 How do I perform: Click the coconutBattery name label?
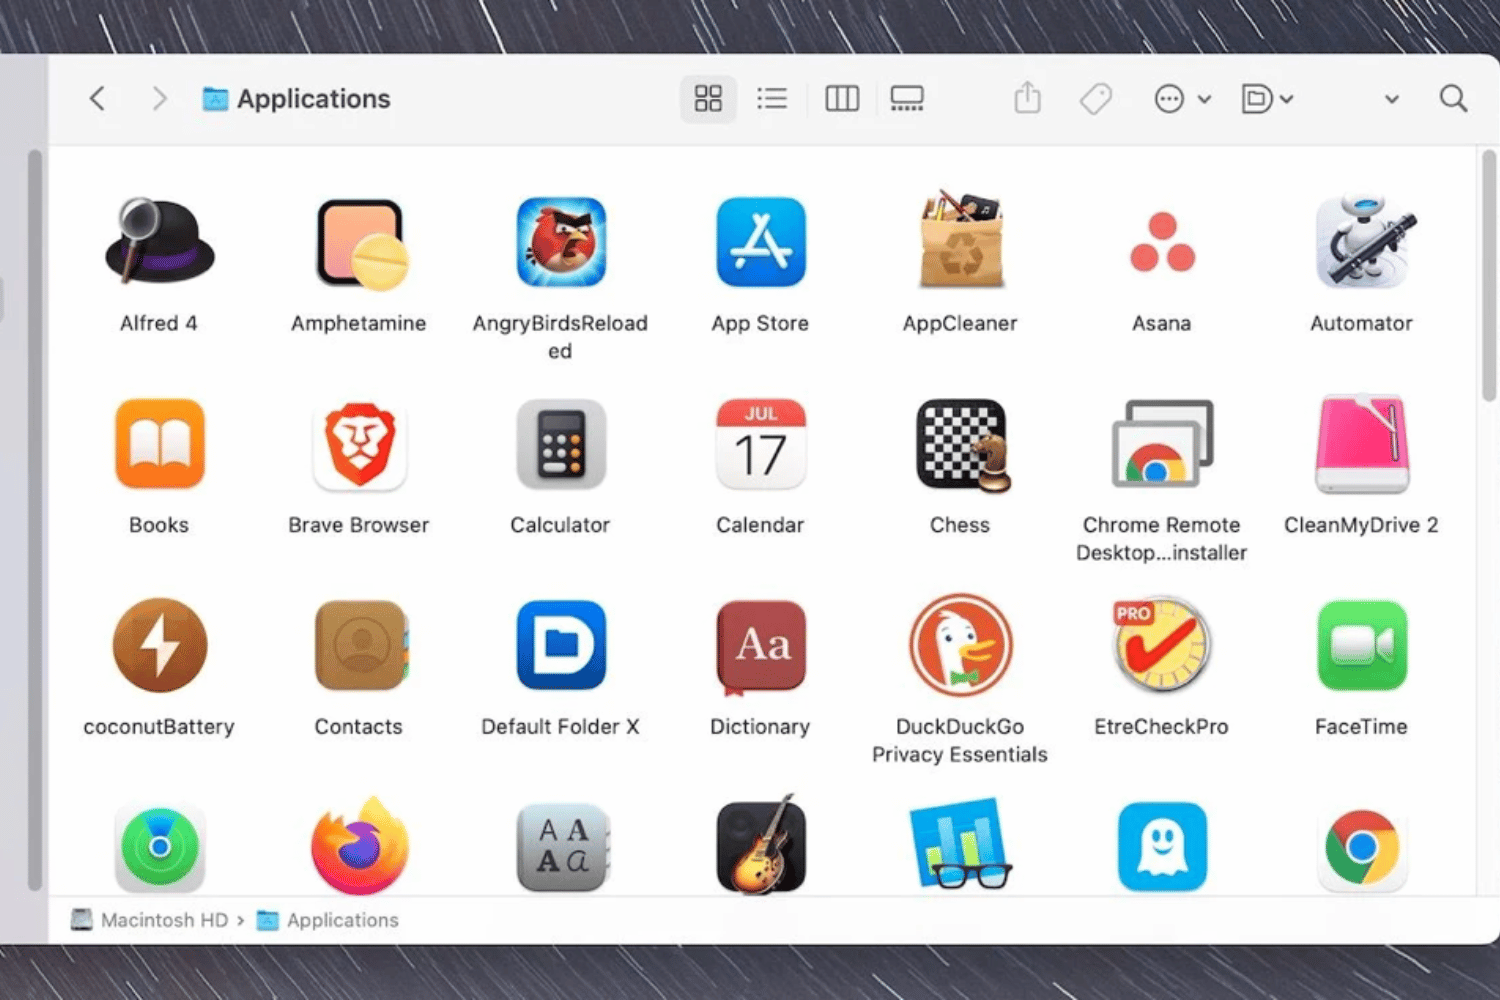159,727
